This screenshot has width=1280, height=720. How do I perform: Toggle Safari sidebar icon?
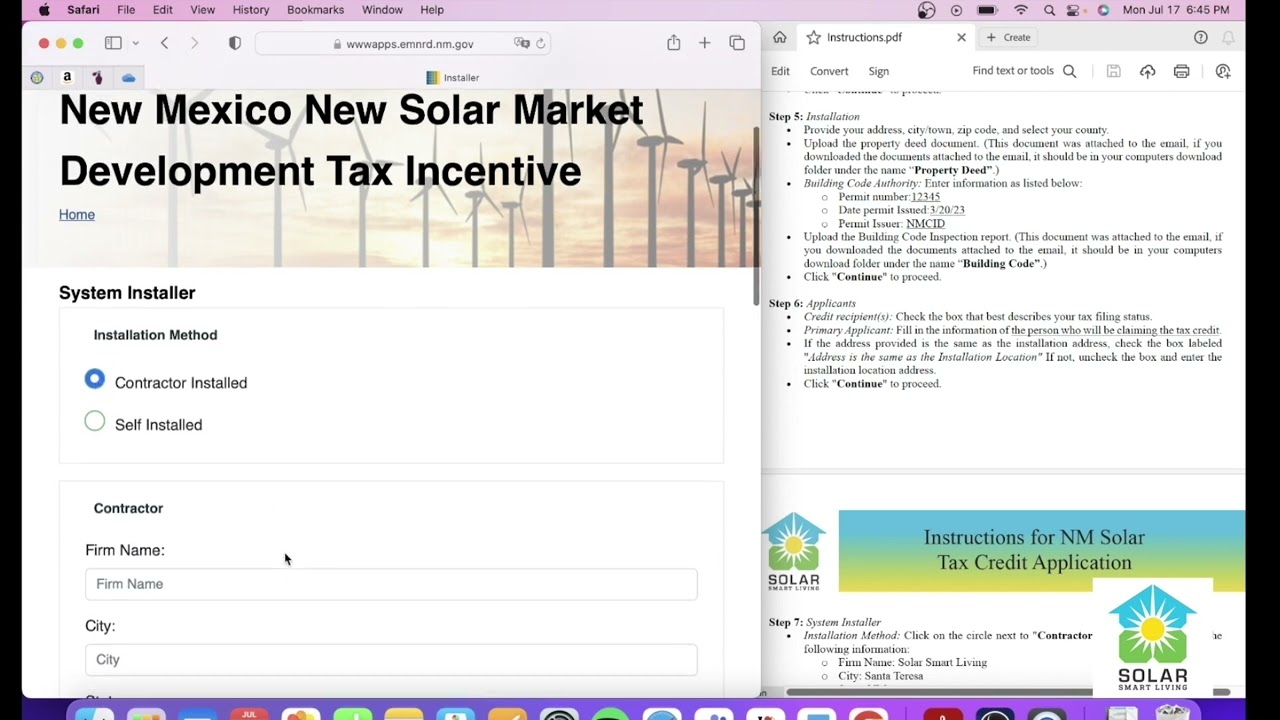click(x=113, y=43)
